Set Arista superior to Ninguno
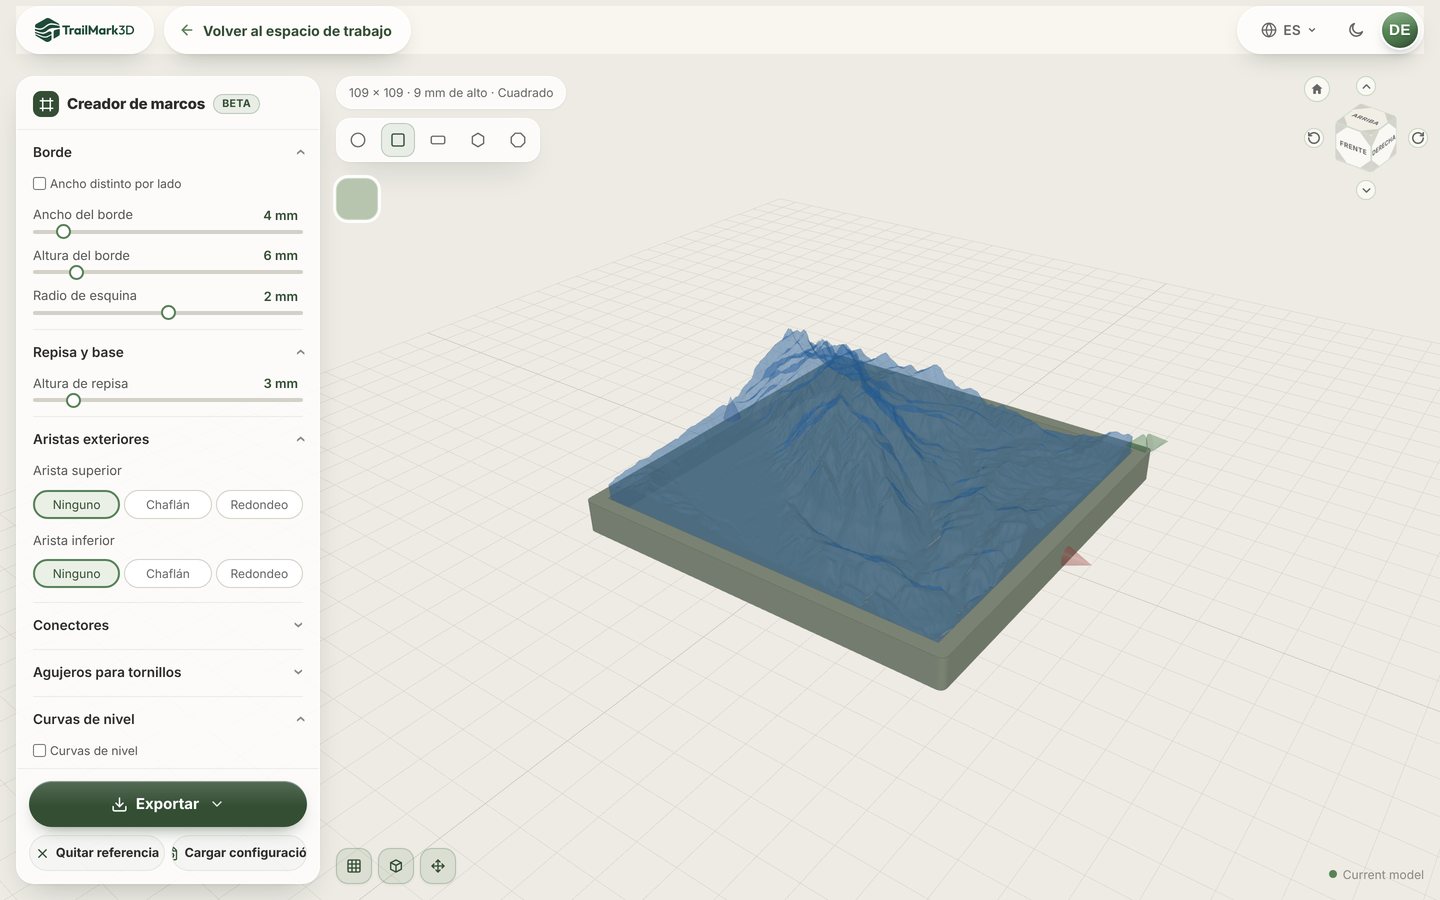 [76, 505]
